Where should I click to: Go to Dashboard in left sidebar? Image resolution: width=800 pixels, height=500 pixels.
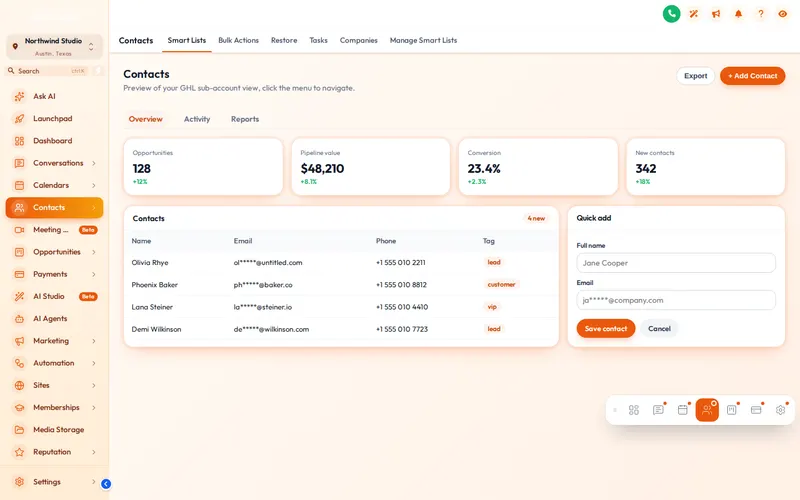coord(54,141)
